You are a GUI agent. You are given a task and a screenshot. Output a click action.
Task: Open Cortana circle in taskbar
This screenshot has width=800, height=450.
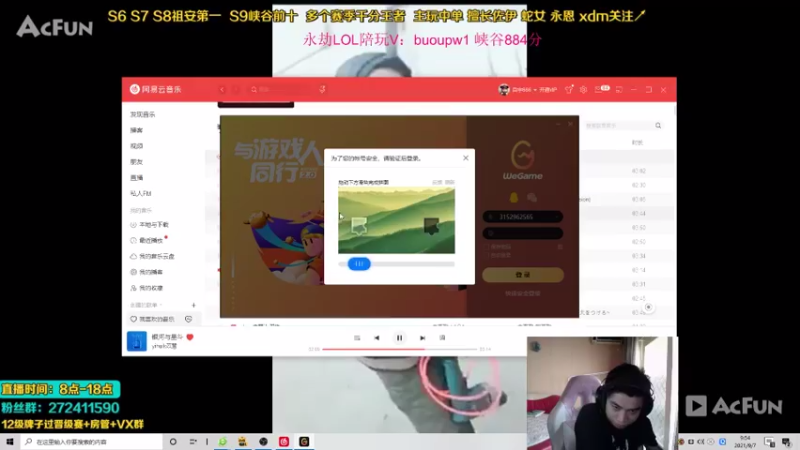[173, 442]
